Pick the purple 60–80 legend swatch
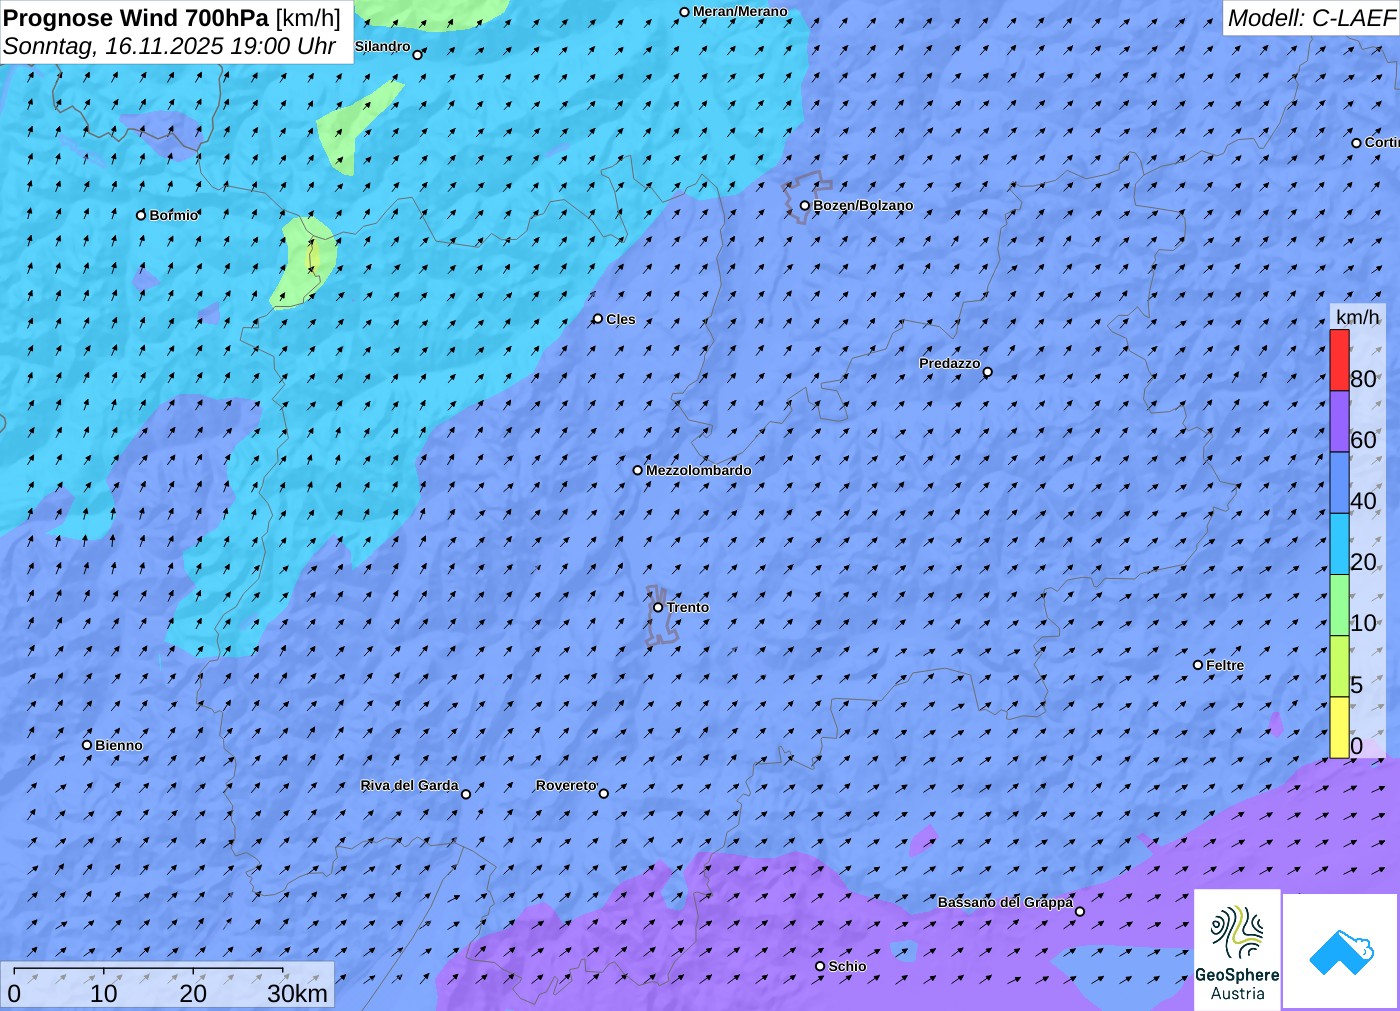Screen dimensions: 1400x1011 (1339, 421)
